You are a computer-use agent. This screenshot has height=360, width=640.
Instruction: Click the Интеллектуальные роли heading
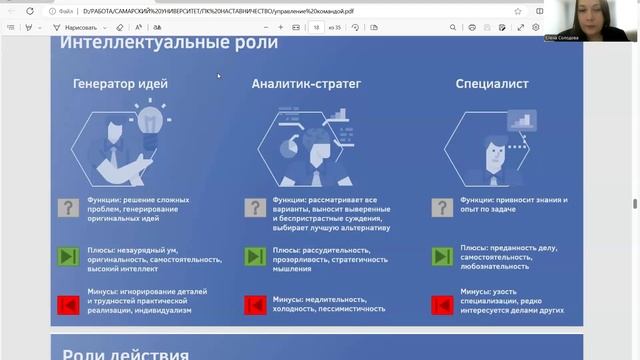click(169, 42)
